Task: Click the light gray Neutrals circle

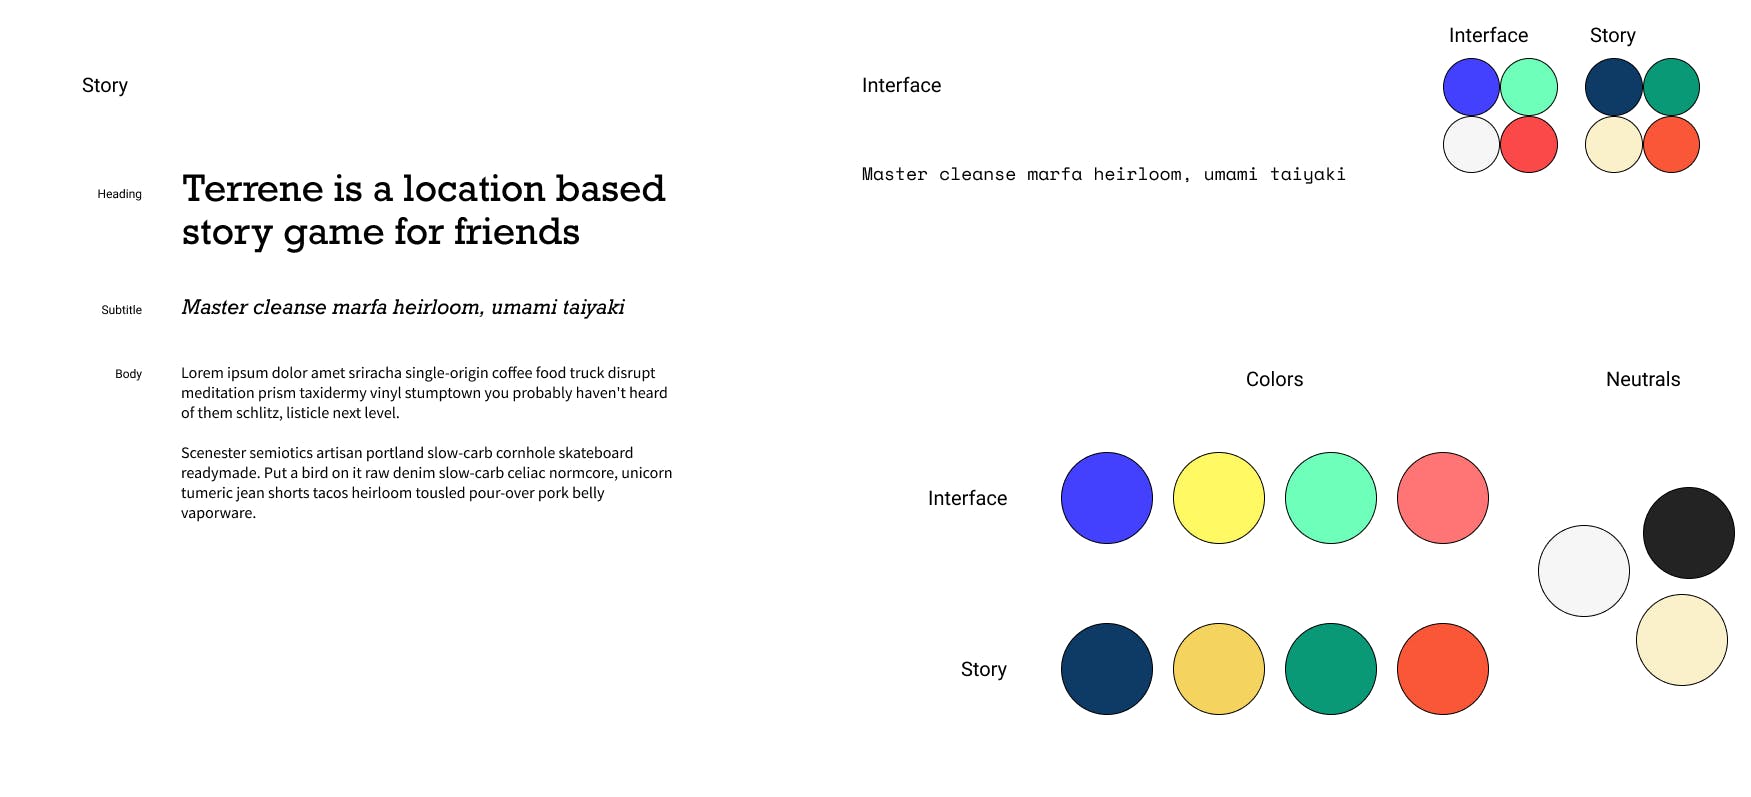Action: tap(1584, 571)
